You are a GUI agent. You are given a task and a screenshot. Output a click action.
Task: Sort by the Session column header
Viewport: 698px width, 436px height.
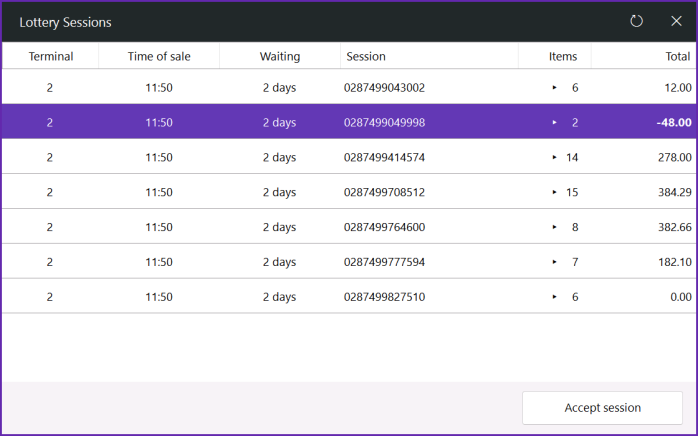point(430,56)
